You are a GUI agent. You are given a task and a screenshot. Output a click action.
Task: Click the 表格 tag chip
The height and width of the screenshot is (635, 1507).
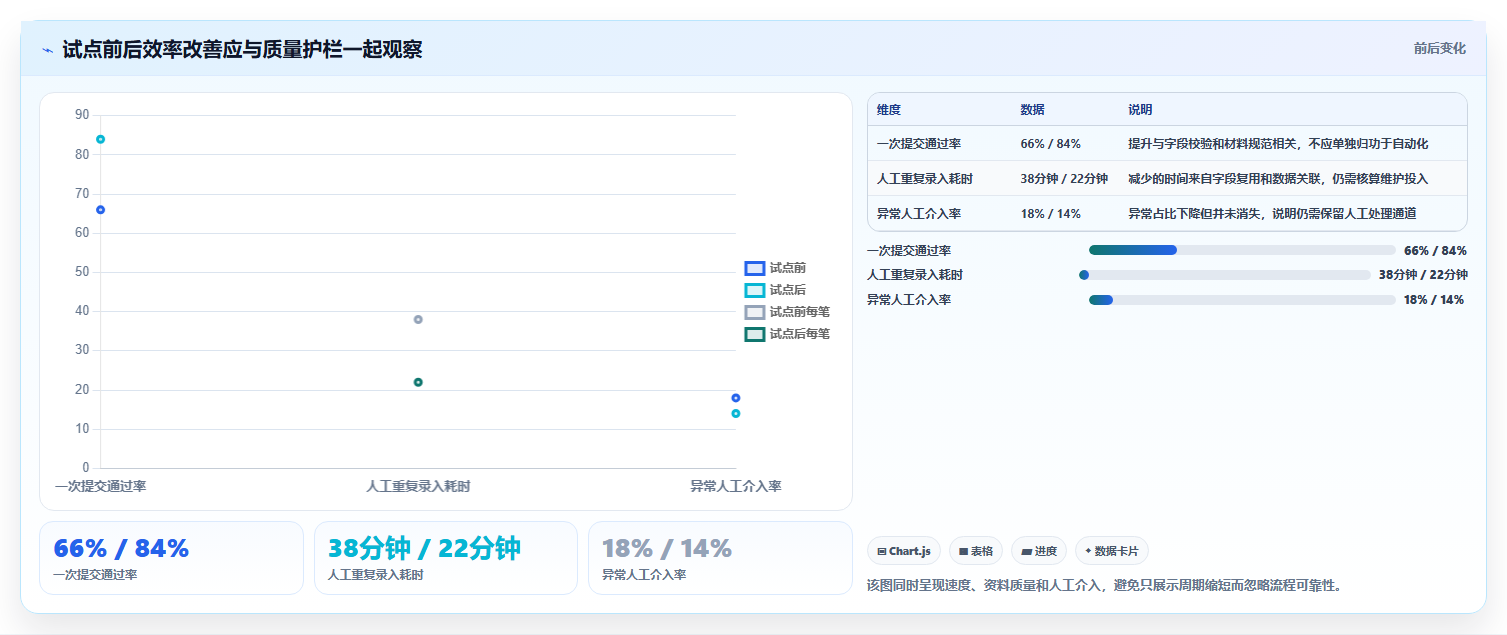(976, 551)
